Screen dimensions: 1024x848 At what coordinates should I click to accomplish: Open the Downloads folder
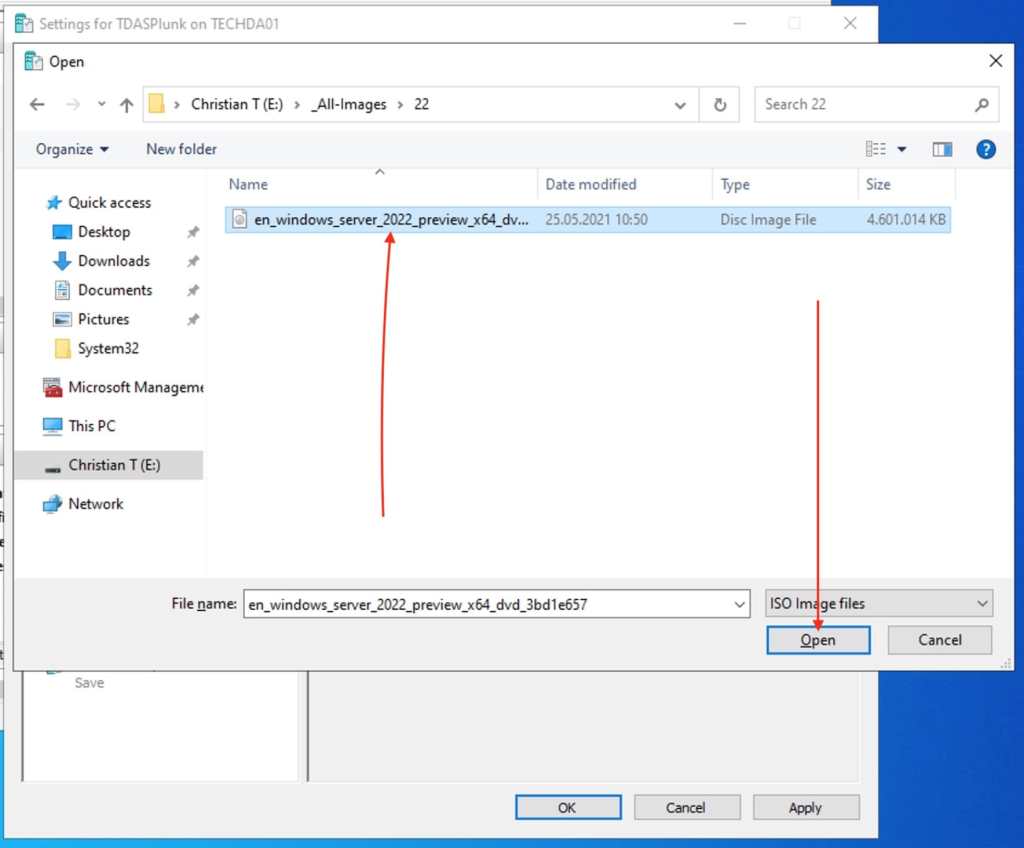112,261
